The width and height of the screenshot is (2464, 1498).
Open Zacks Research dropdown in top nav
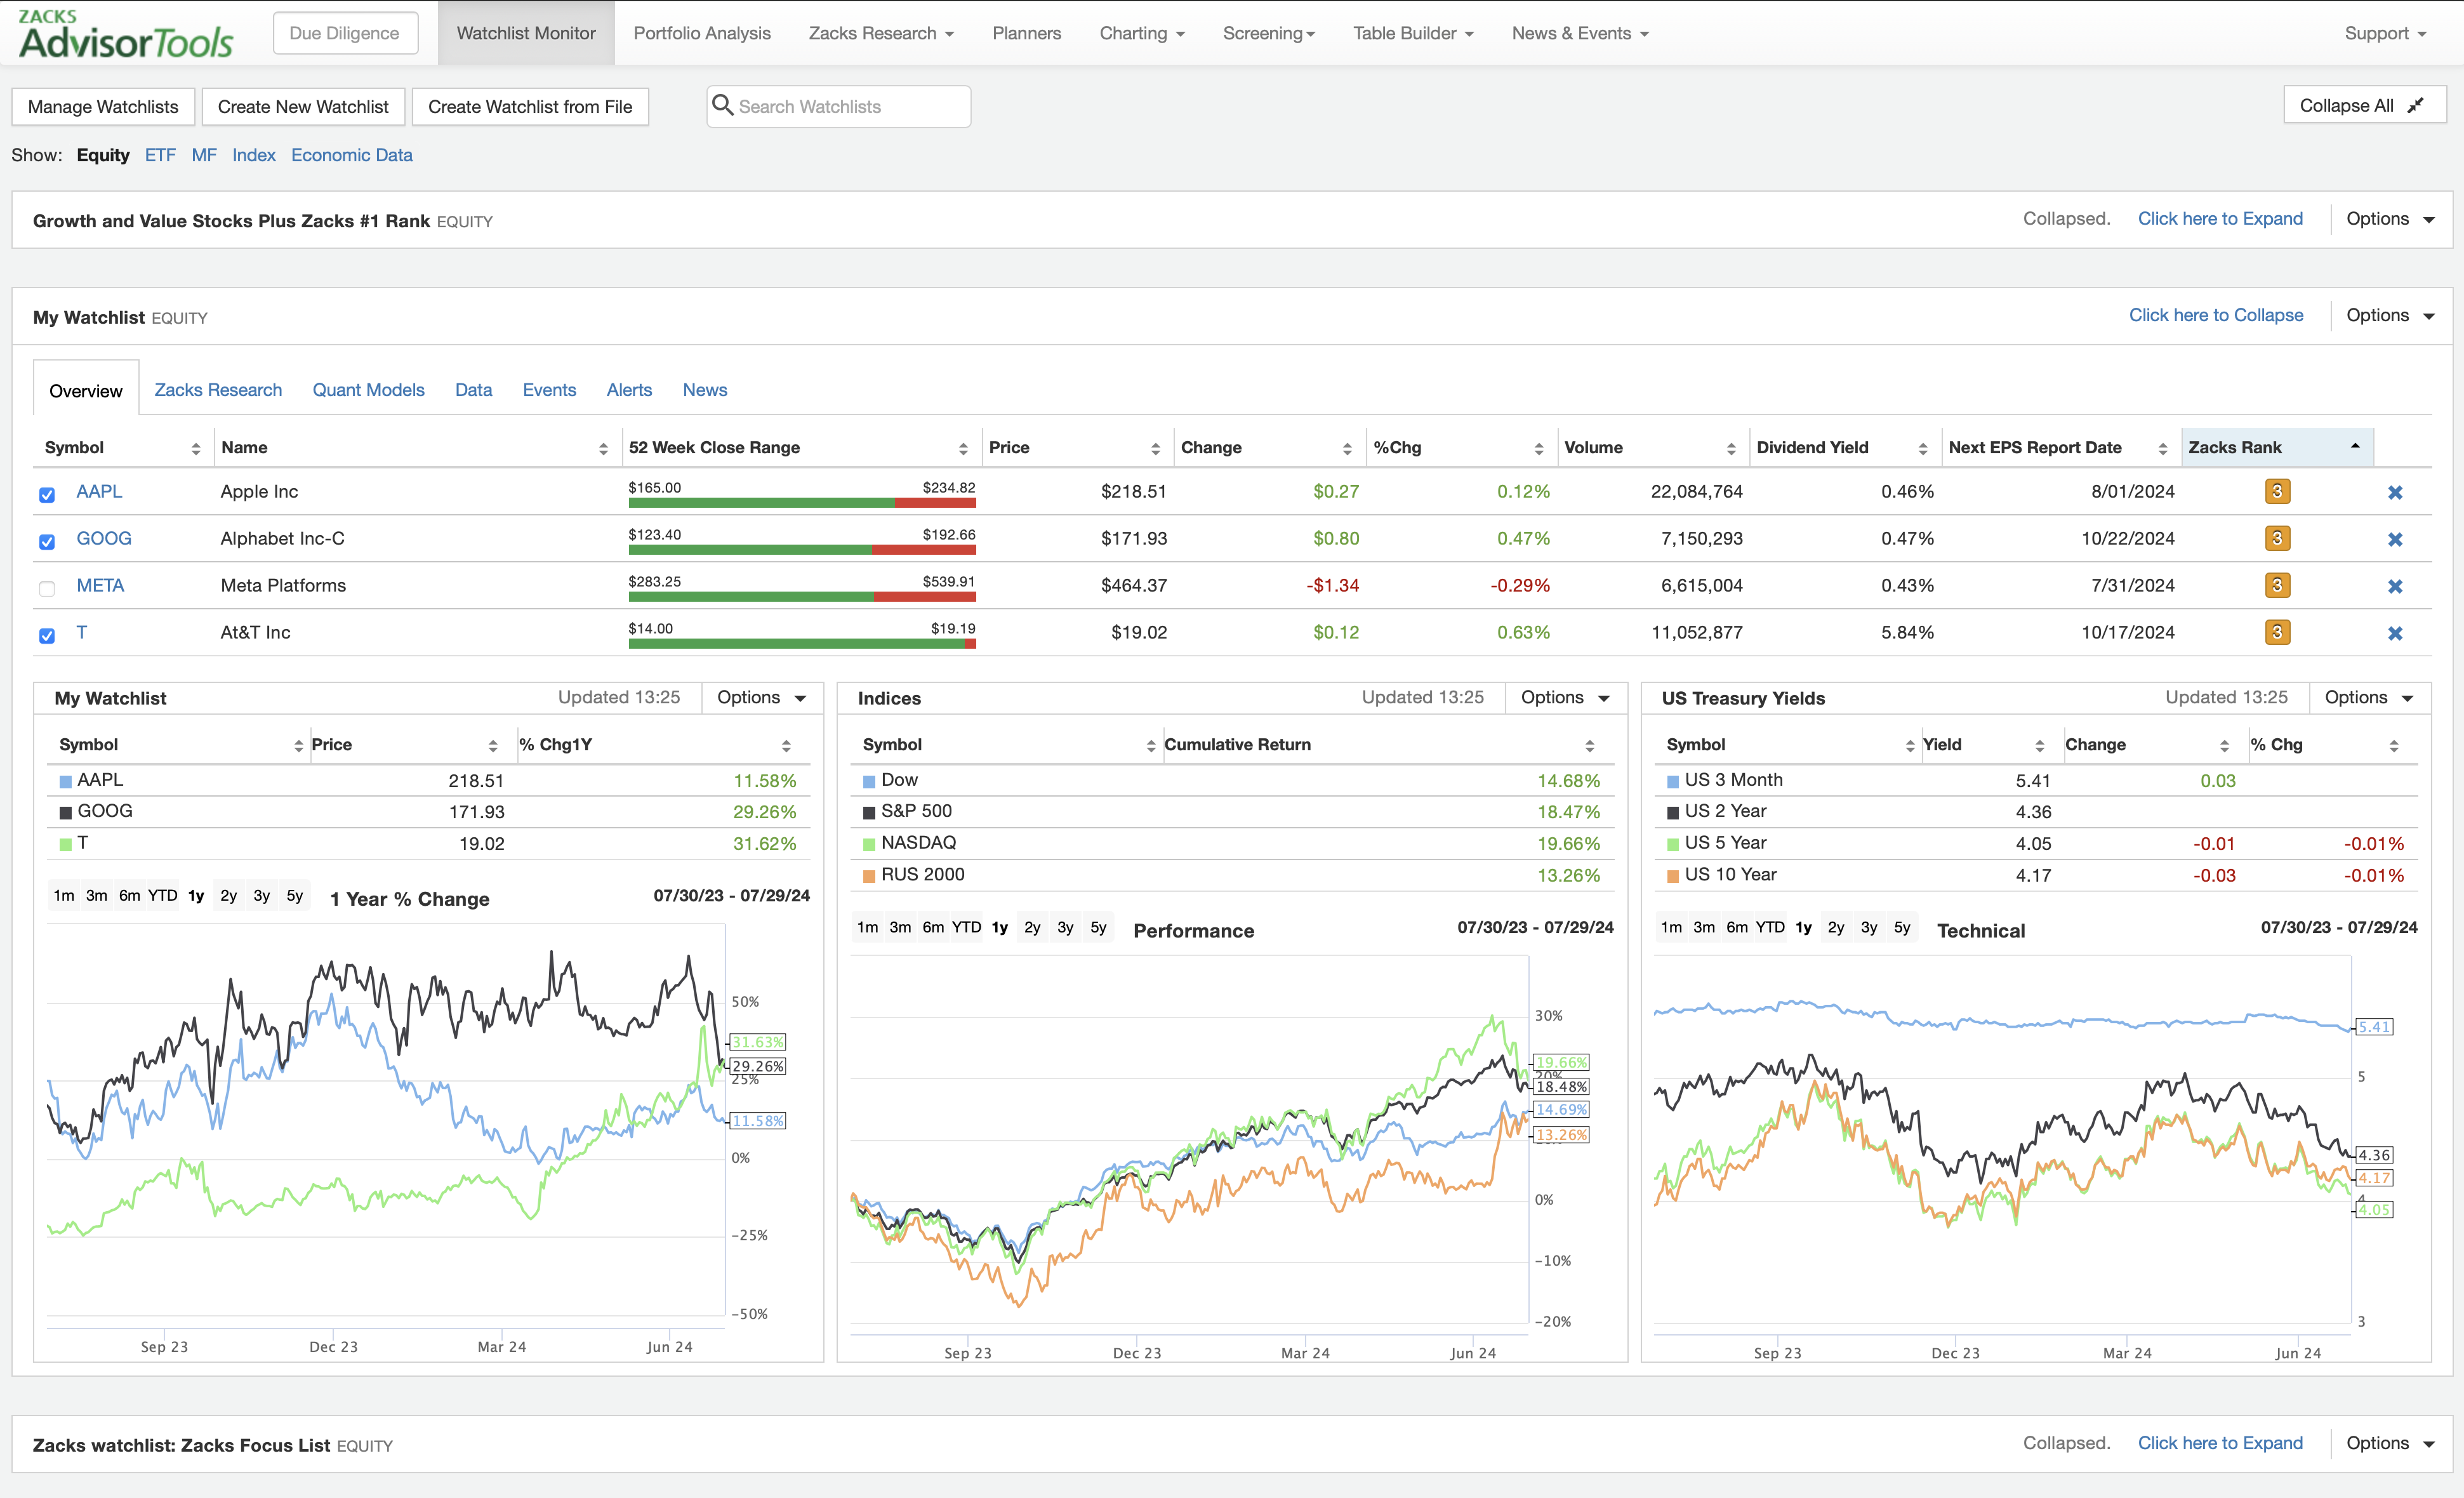pyautogui.click(x=881, y=33)
